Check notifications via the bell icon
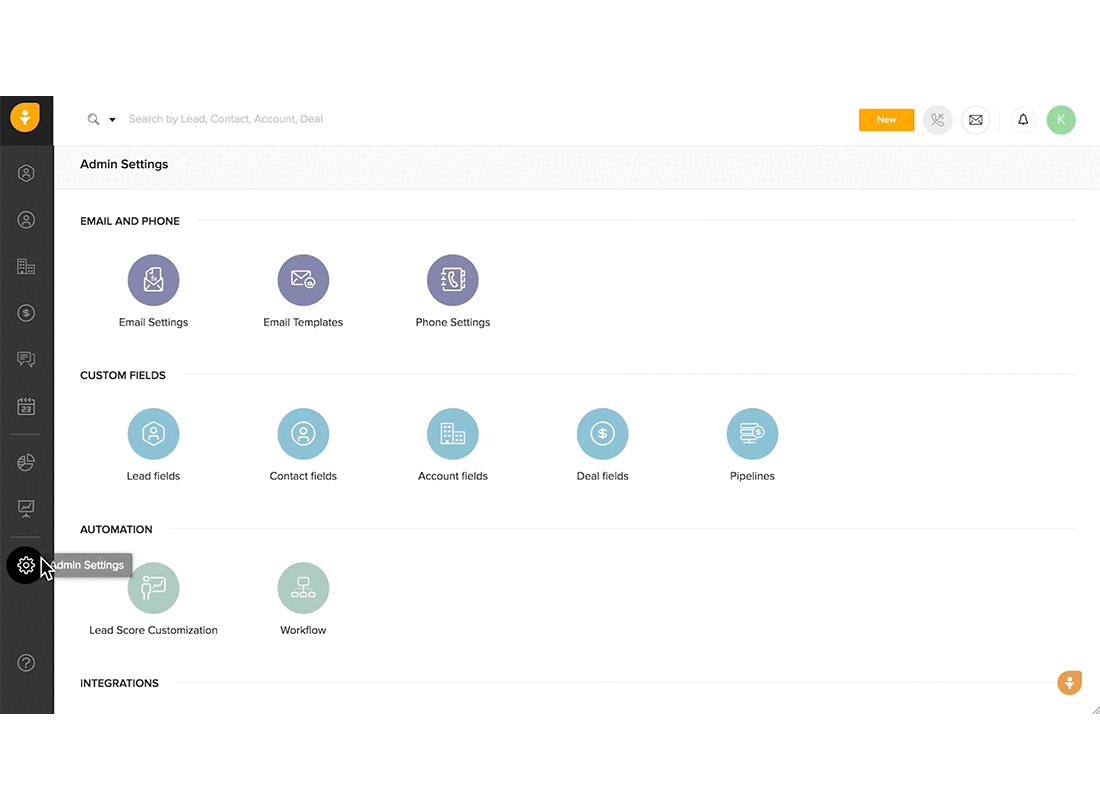The image size is (1100, 810). pyautogui.click(x=1022, y=119)
